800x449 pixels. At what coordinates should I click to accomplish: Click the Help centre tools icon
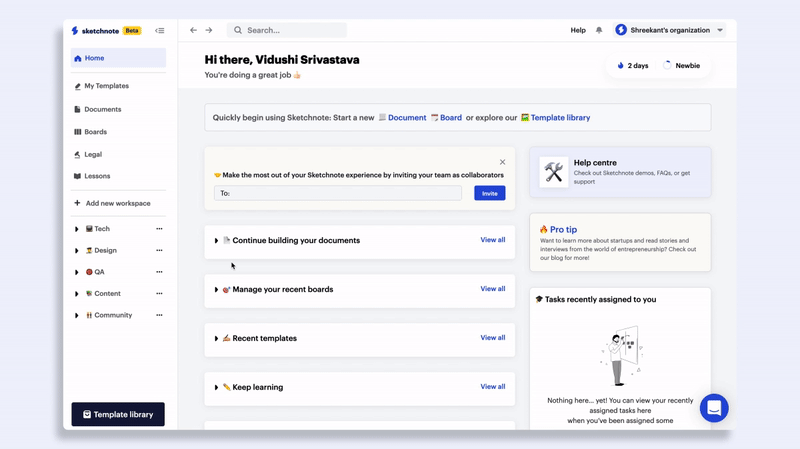(x=554, y=172)
